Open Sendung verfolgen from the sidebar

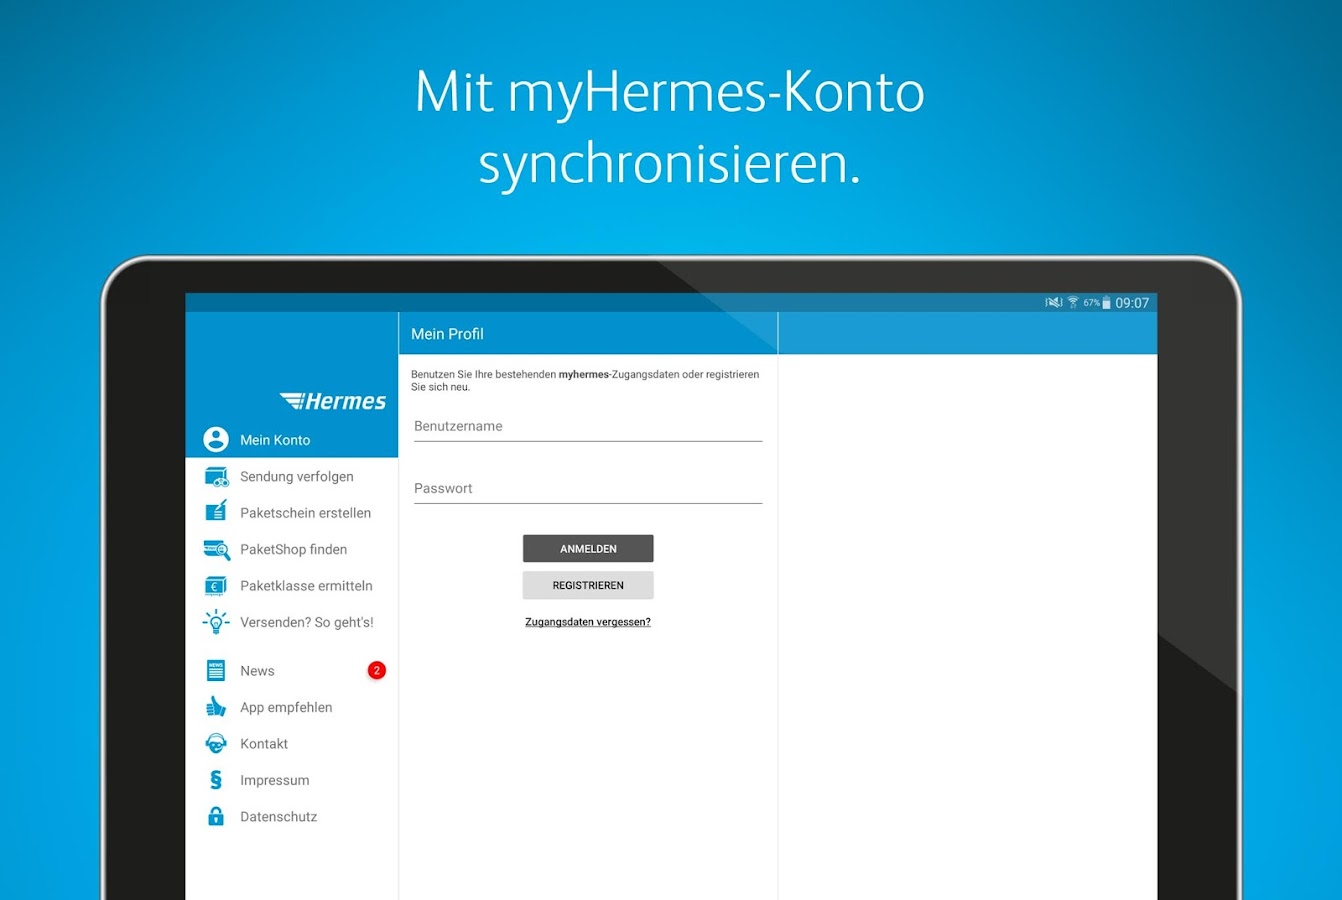[x=292, y=476]
